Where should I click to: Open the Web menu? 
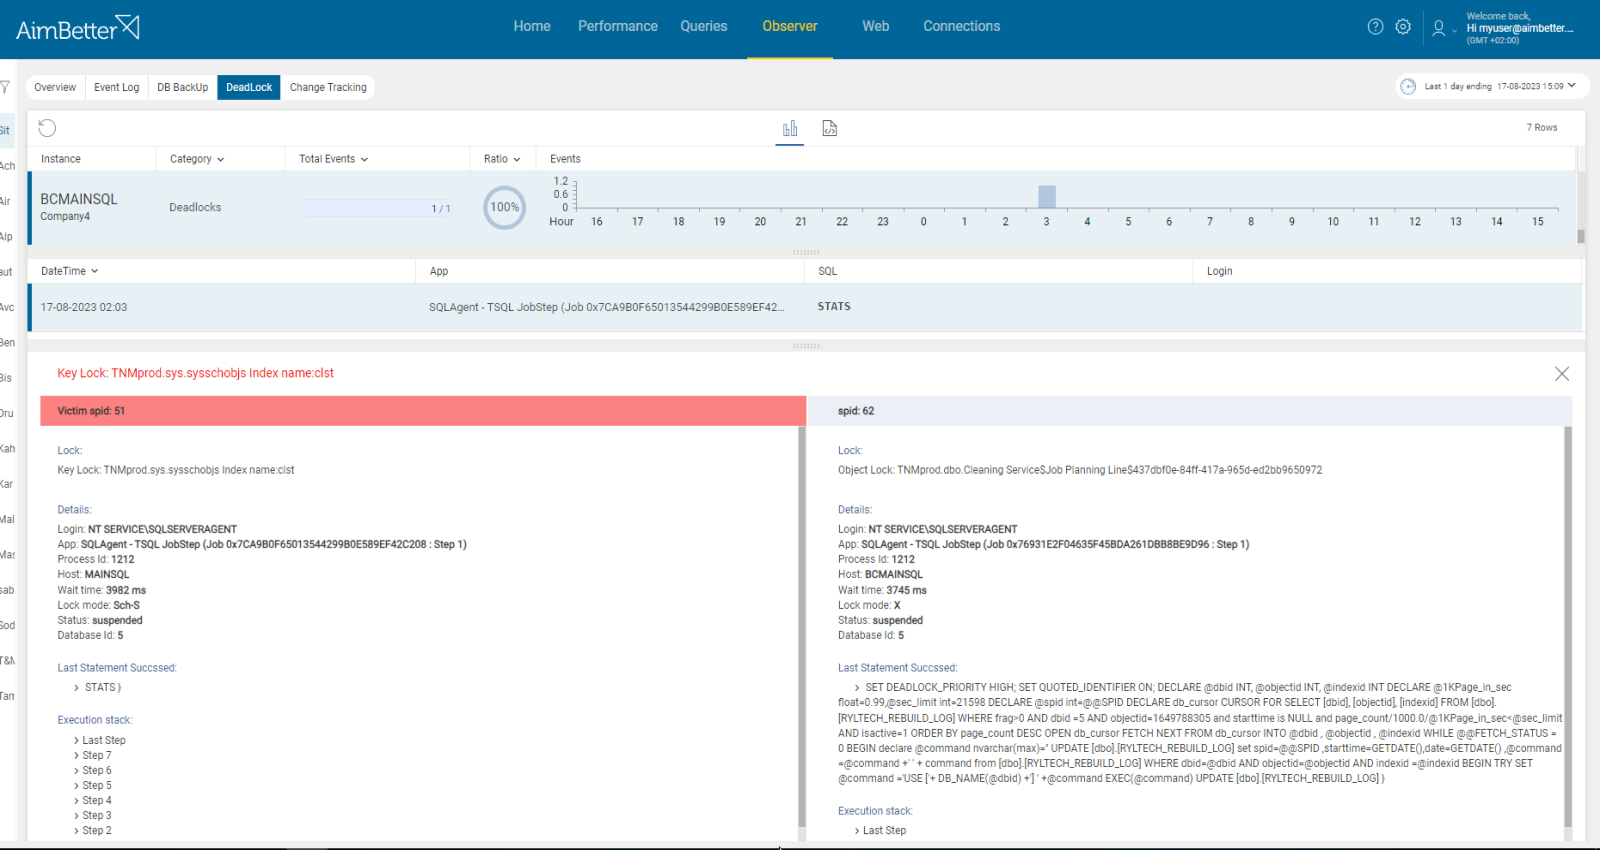click(876, 26)
